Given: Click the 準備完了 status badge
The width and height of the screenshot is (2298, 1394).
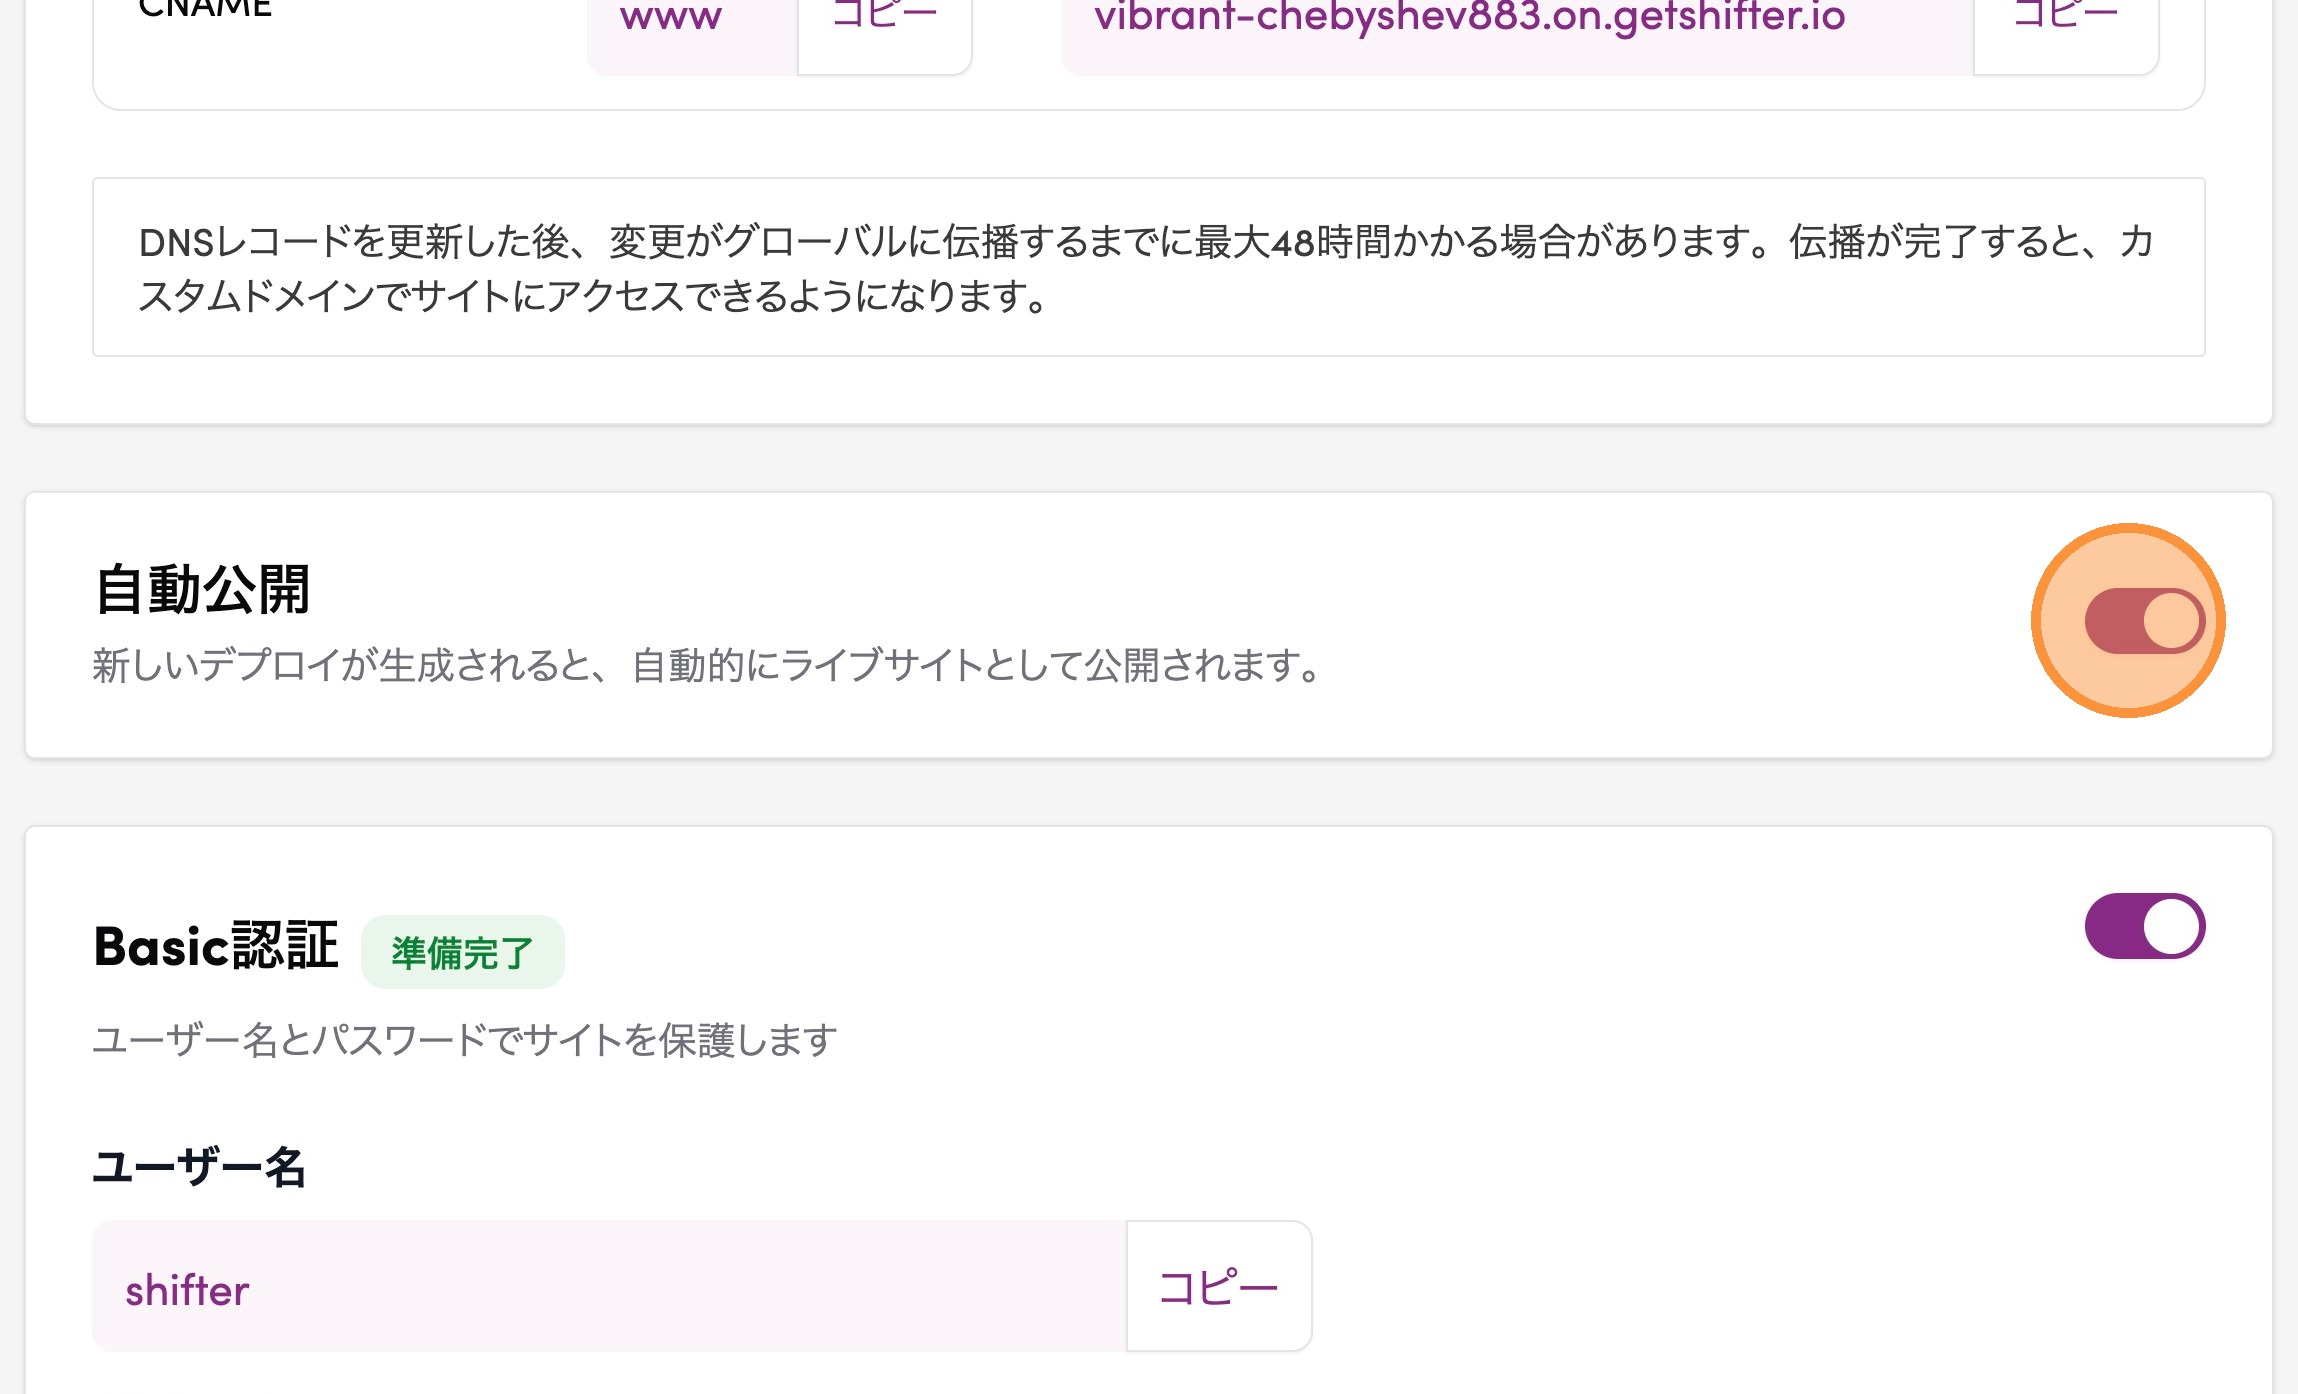Looking at the screenshot, I should [462, 952].
